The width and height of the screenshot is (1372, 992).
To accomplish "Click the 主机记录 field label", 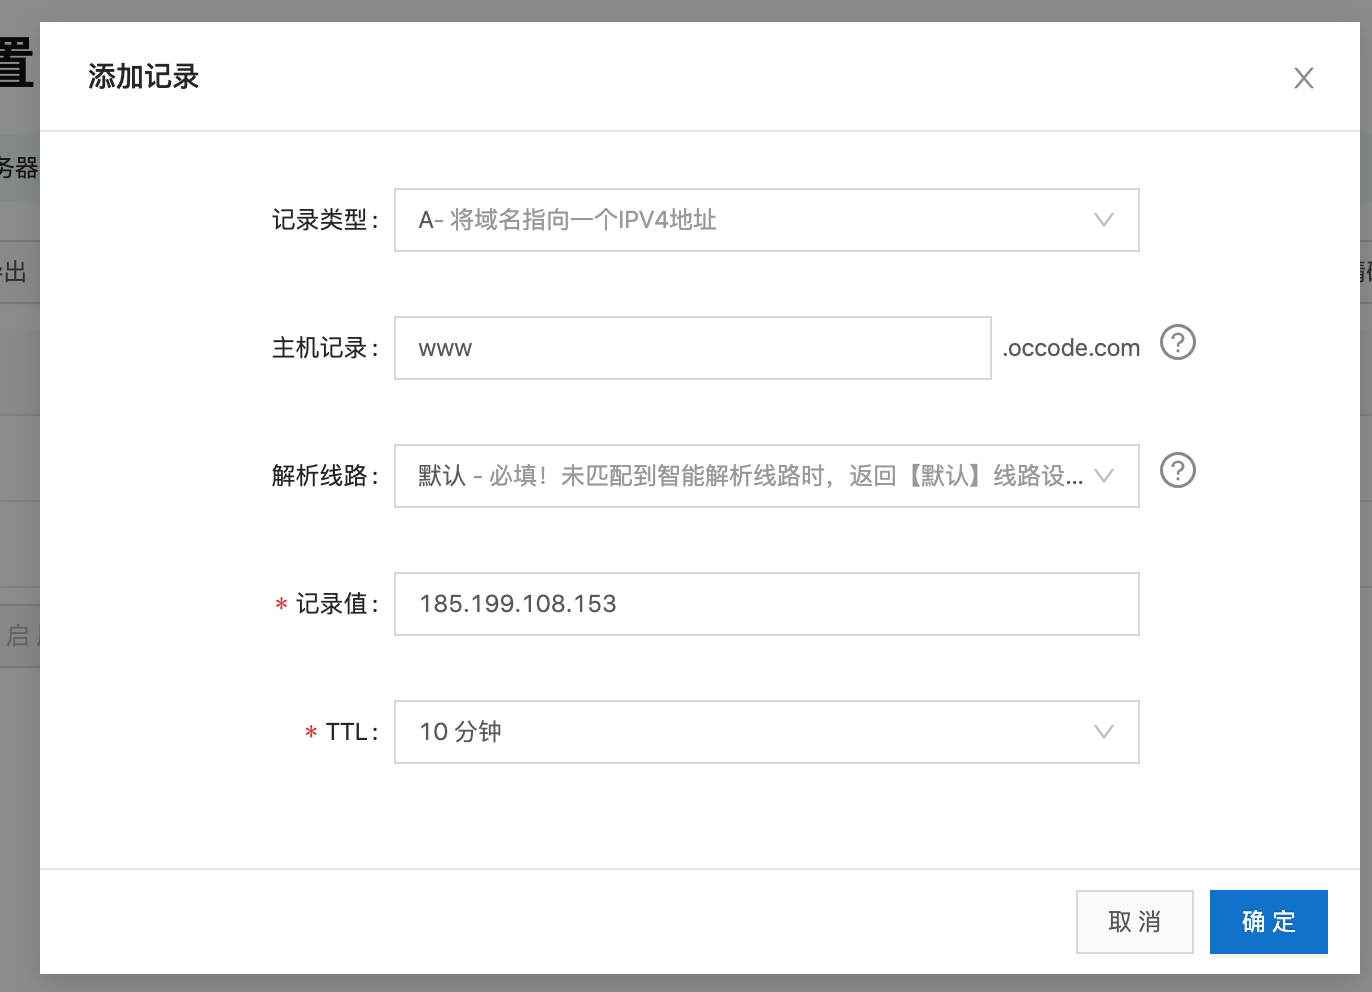I will (x=323, y=348).
